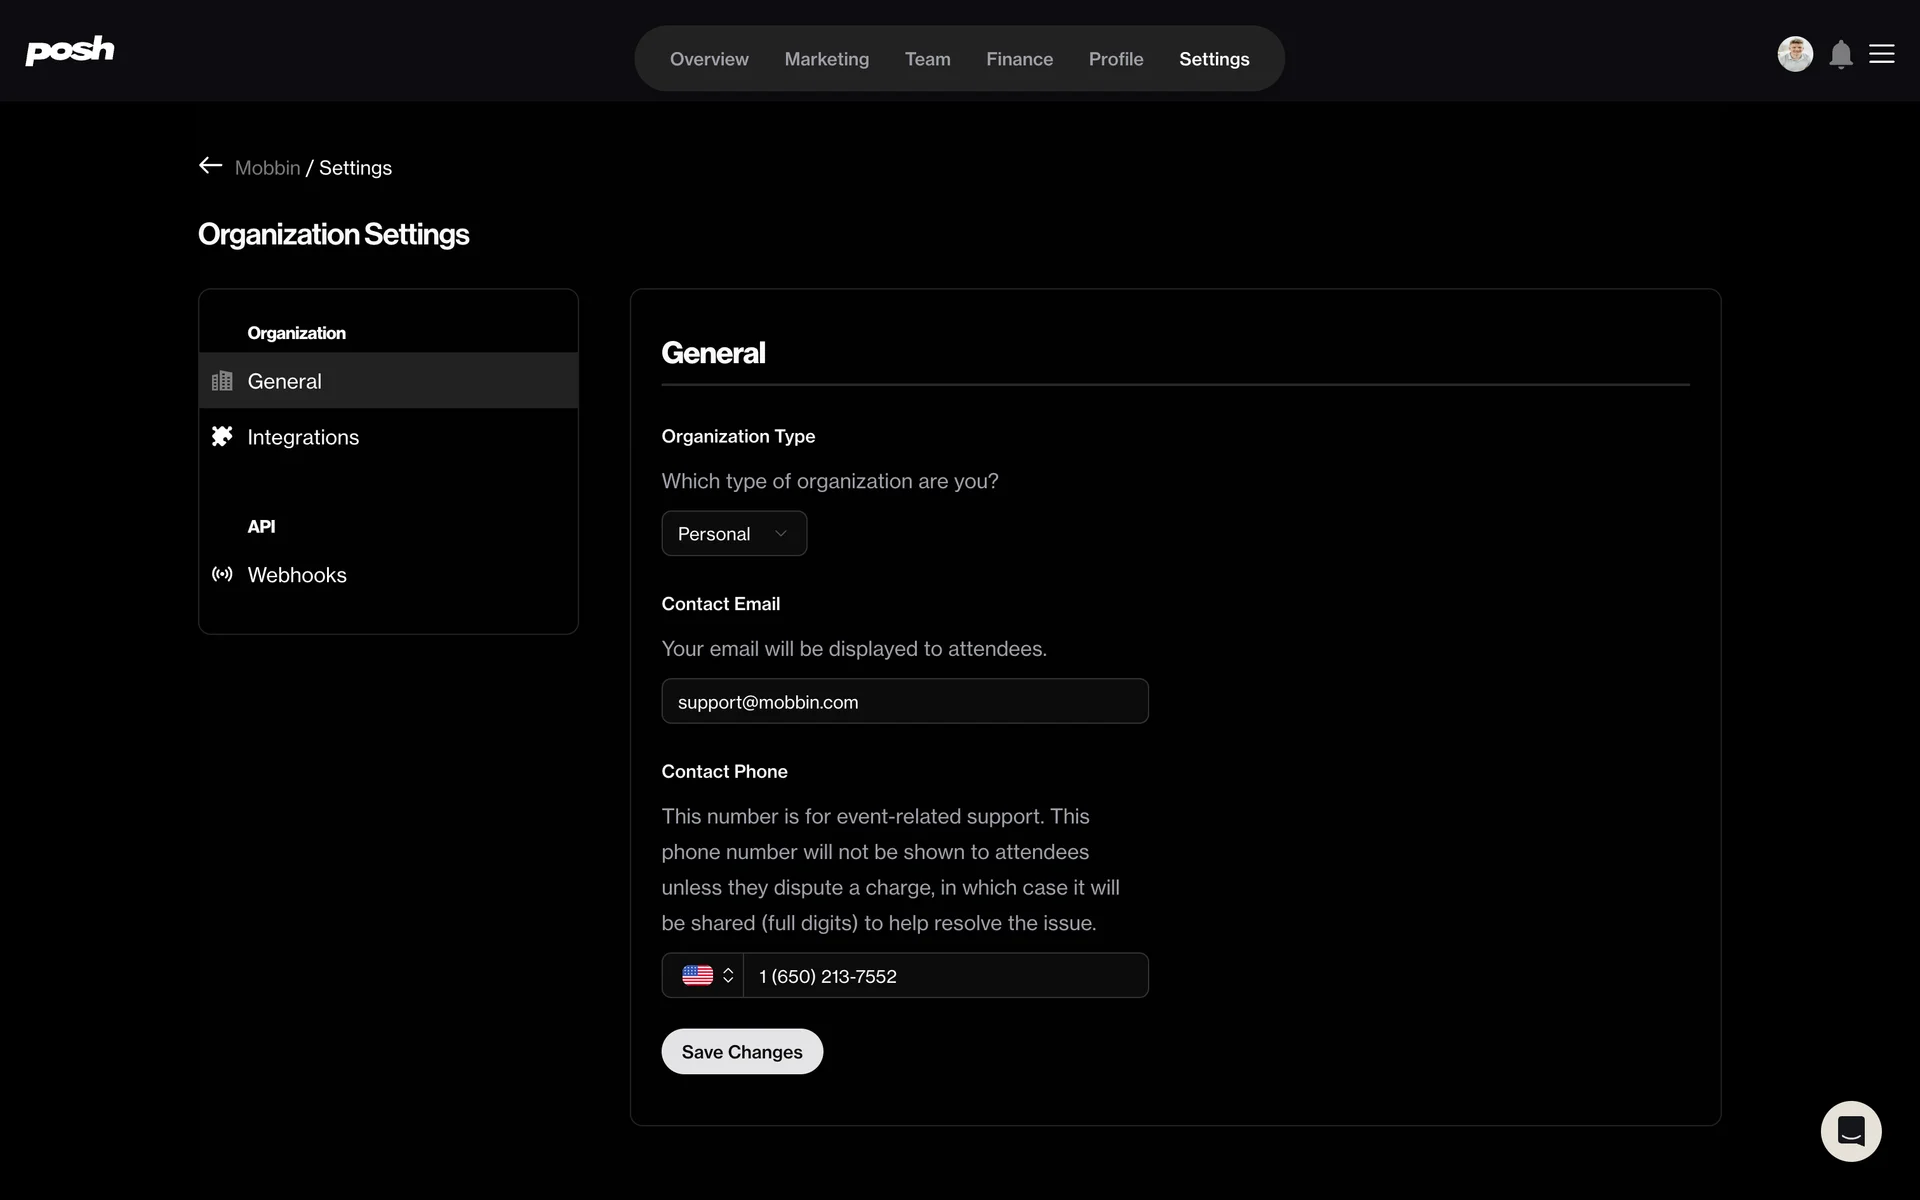Click the Posh logo
This screenshot has height=1200, width=1920.
pyautogui.click(x=70, y=50)
